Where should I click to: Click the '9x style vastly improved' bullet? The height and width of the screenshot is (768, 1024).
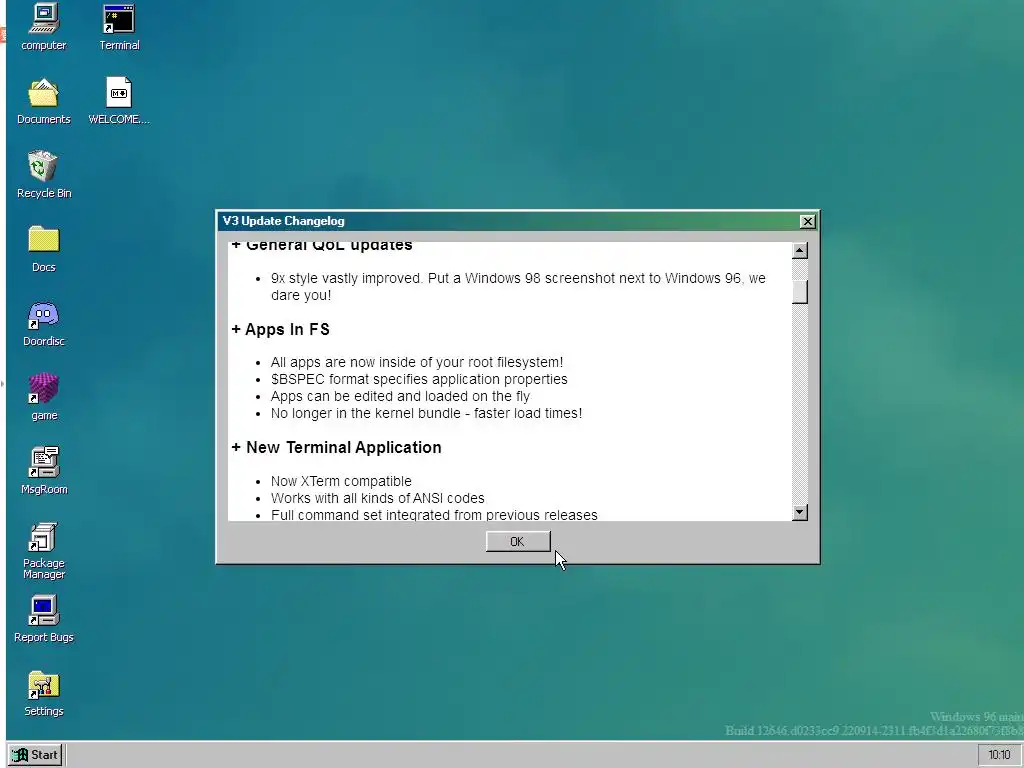pos(518,287)
